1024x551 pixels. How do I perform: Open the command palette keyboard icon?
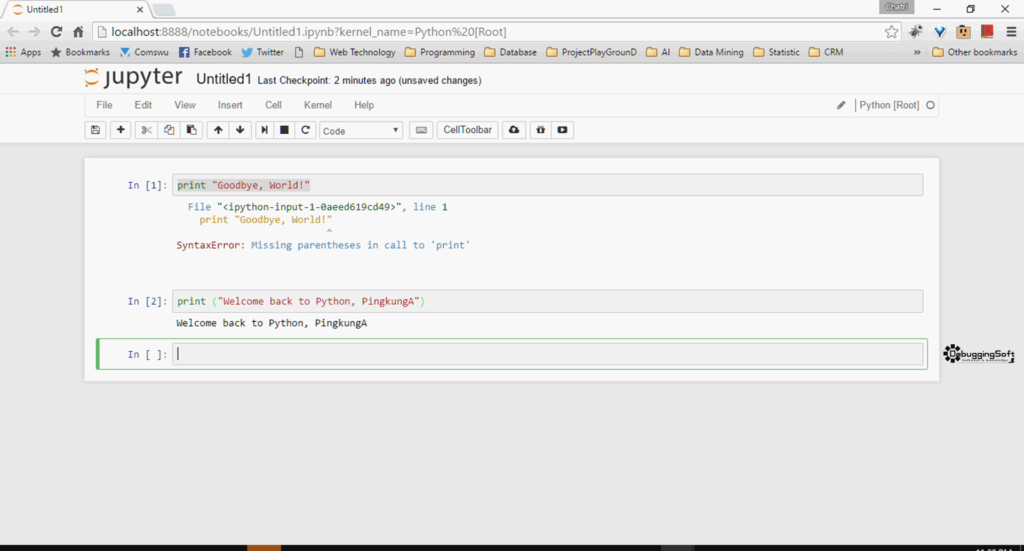[421, 130]
